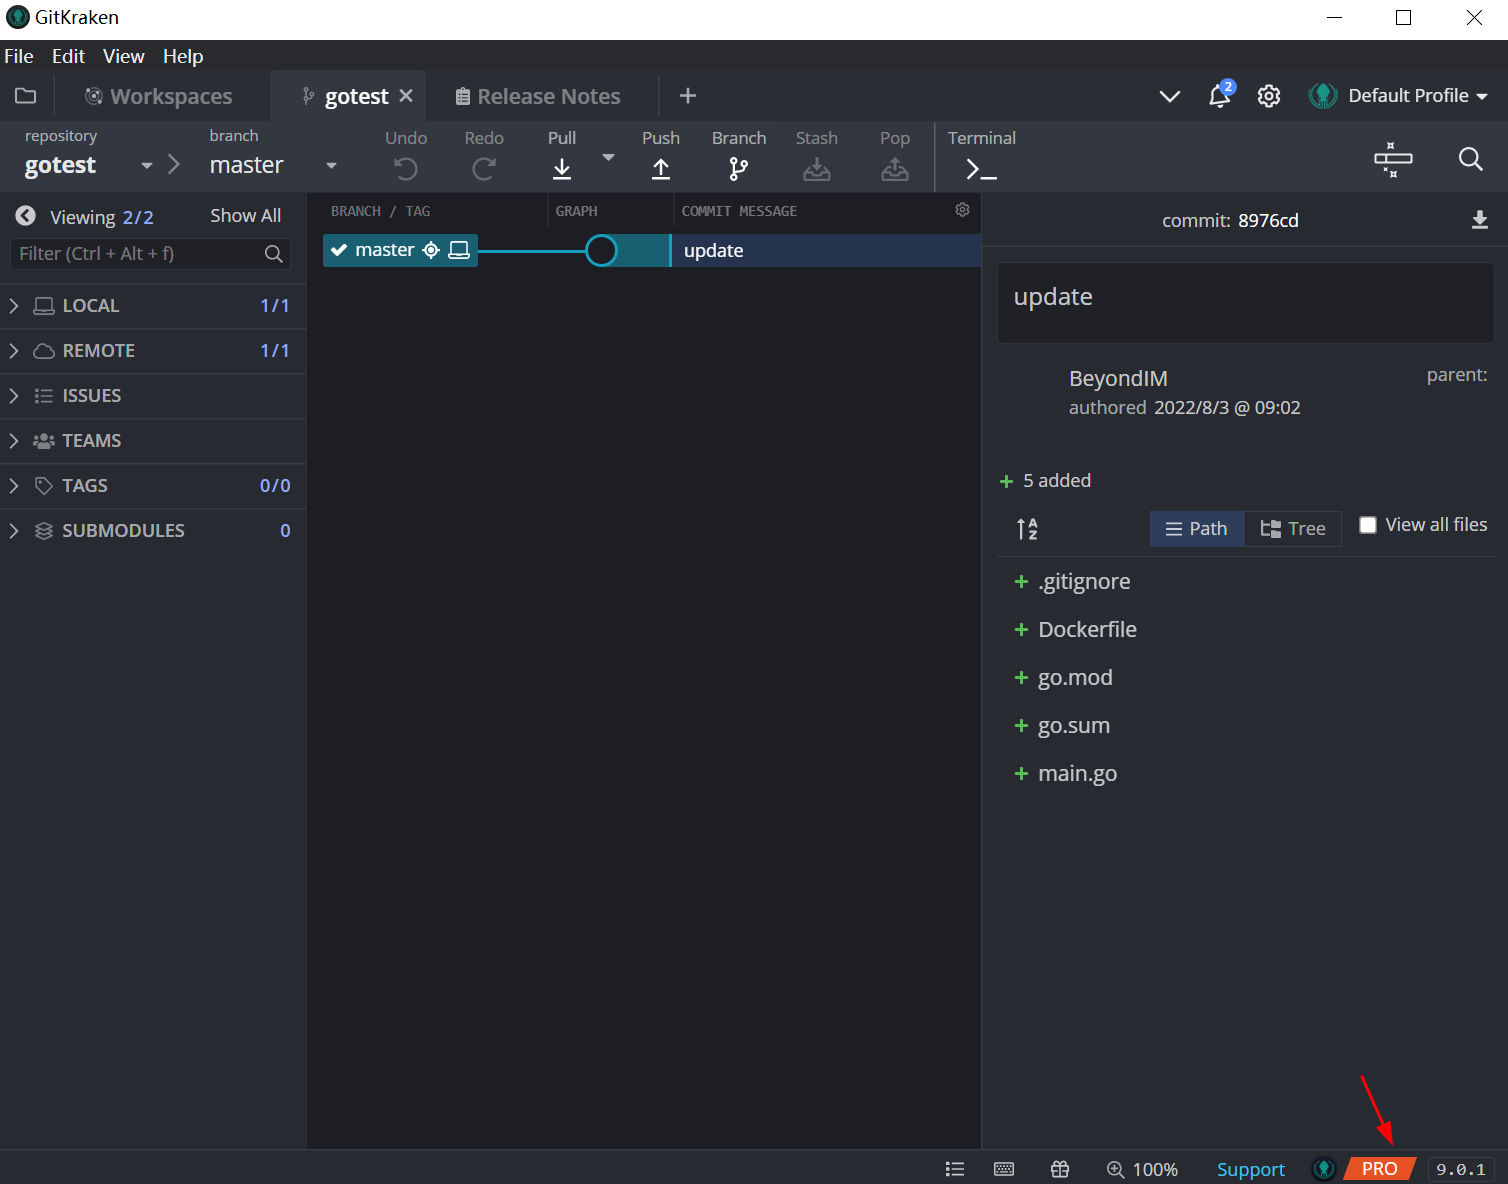Create a branch using Branch icon
Viewport: 1508px width, 1184px height.
[x=739, y=169]
